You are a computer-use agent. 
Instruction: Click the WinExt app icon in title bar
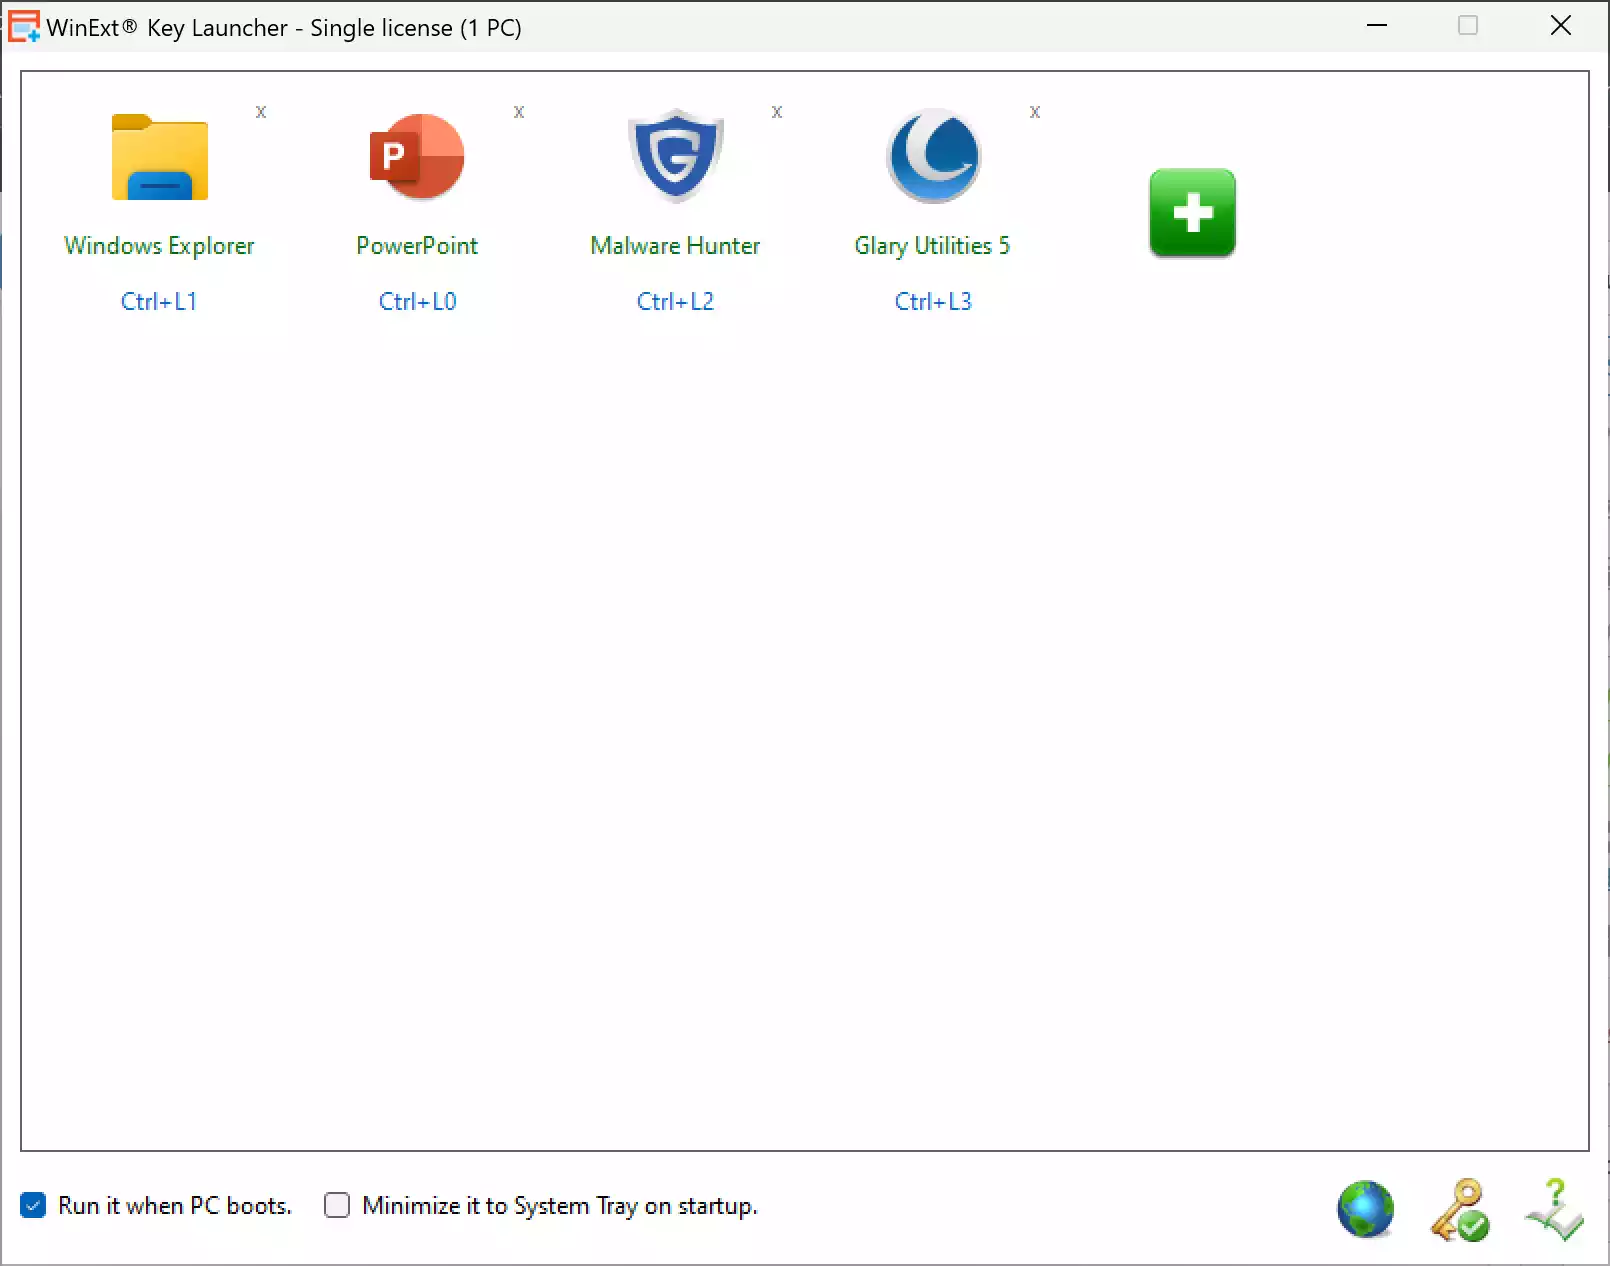click(x=24, y=27)
